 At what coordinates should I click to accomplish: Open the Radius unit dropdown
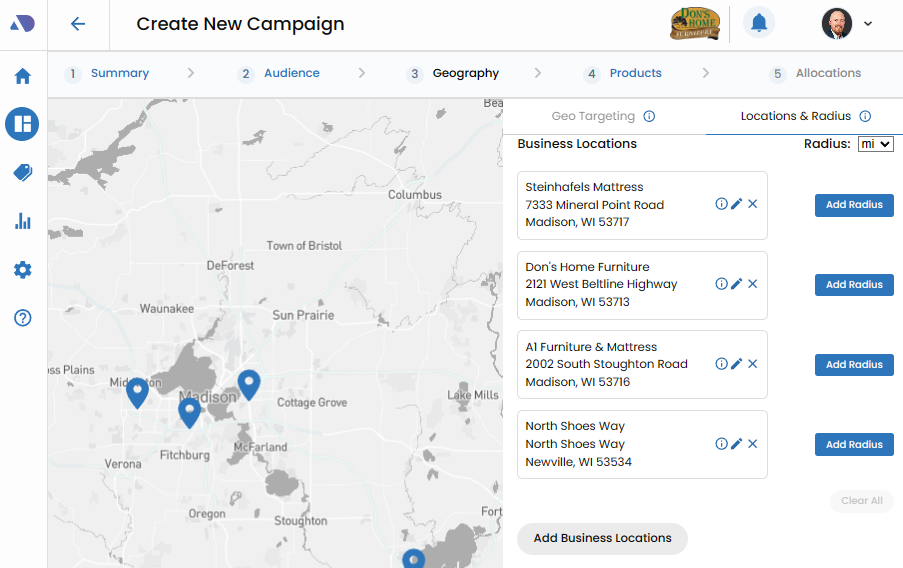click(875, 144)
